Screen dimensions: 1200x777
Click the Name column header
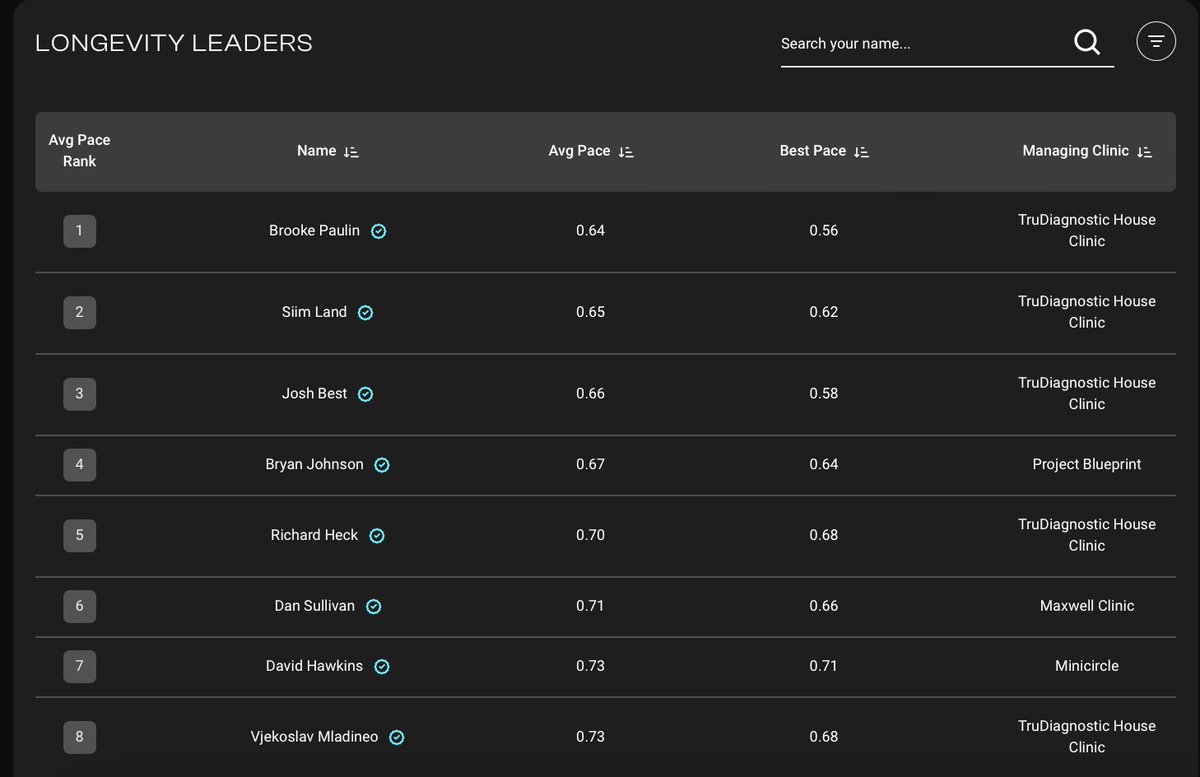coord(317,151)
